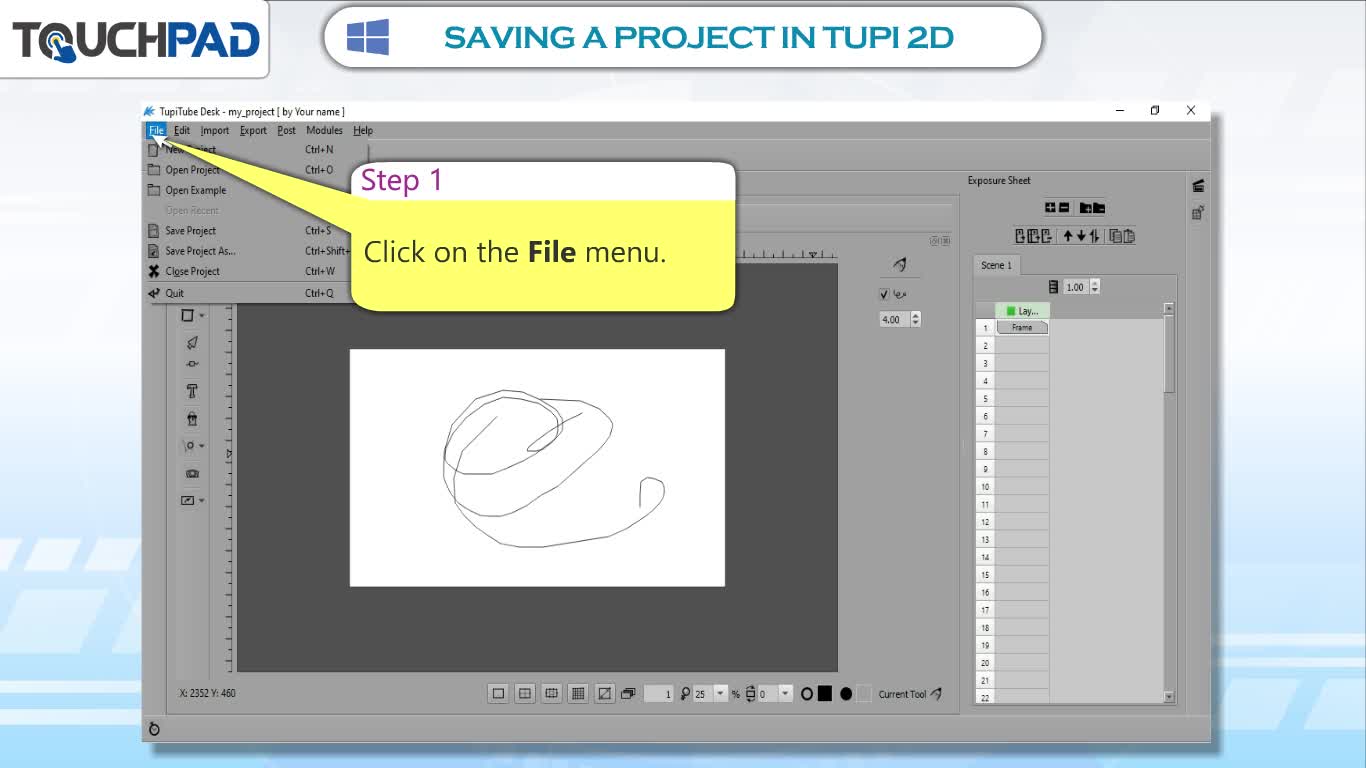The height and width of the screenshot is (768, 1366).
Task: Expand the rectangle tool dropdown arrow
Action: pos(202,316)
